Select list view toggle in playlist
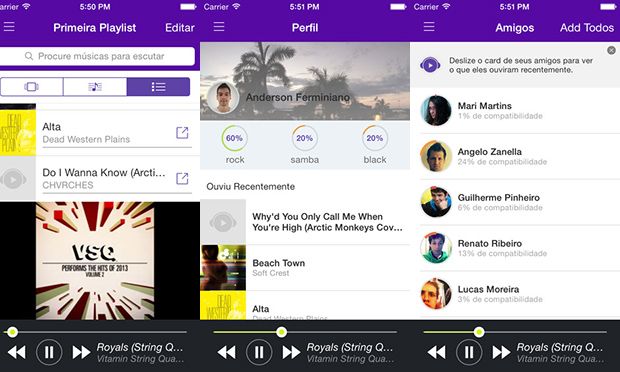This screenshot has height=372, width=620. [158, 87]
